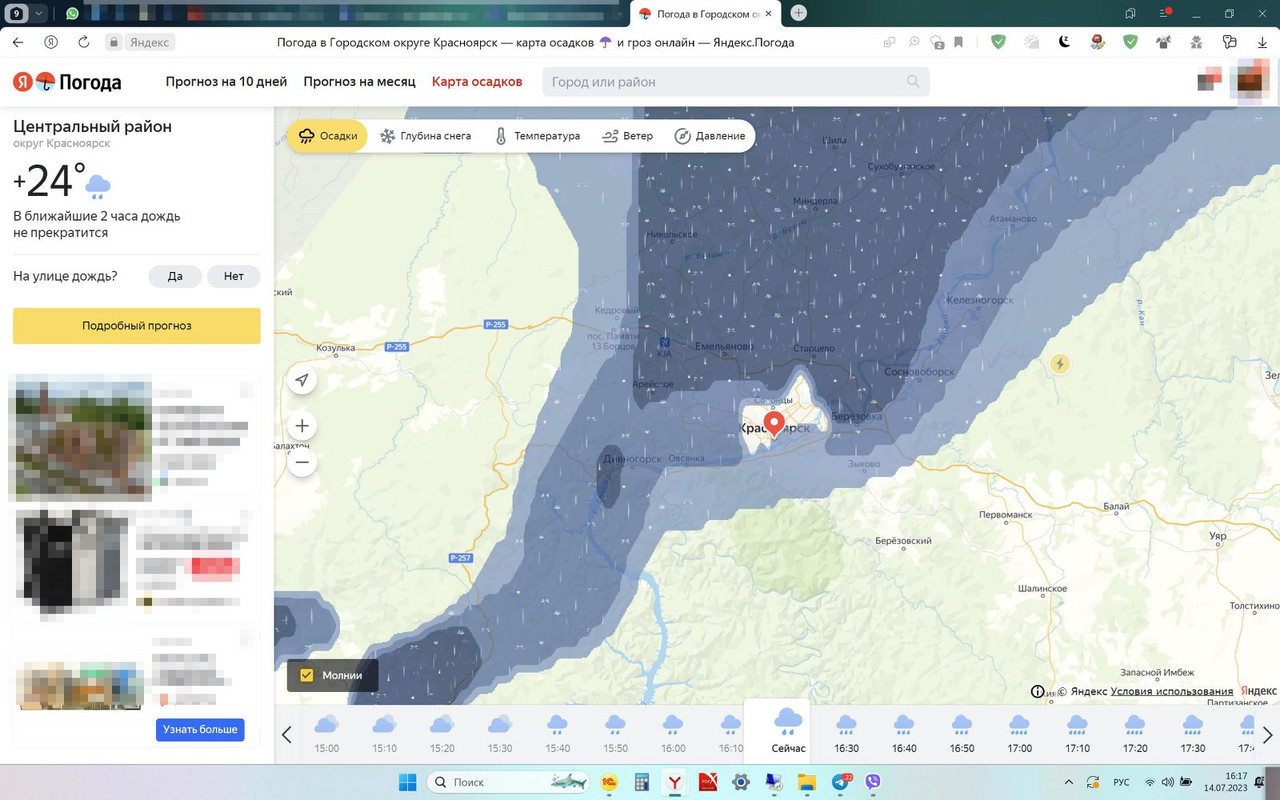Open File Explorer from taskbar
This screenshot has width=1280, height=800.
coord(807,782)
